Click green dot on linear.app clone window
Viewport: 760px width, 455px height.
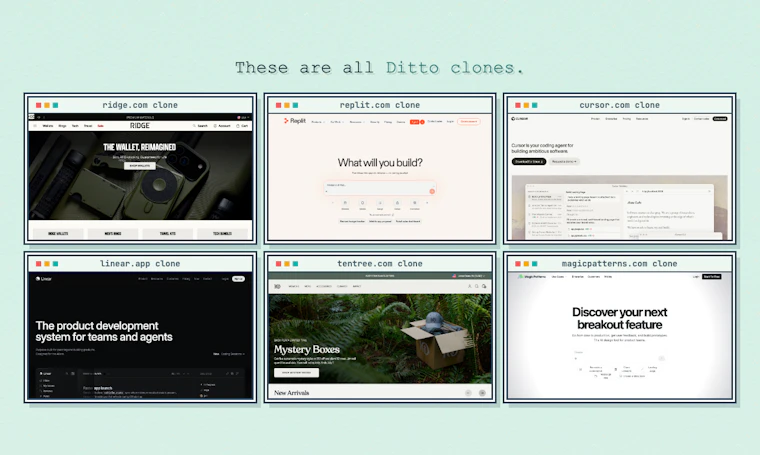(x=55, y=264)
